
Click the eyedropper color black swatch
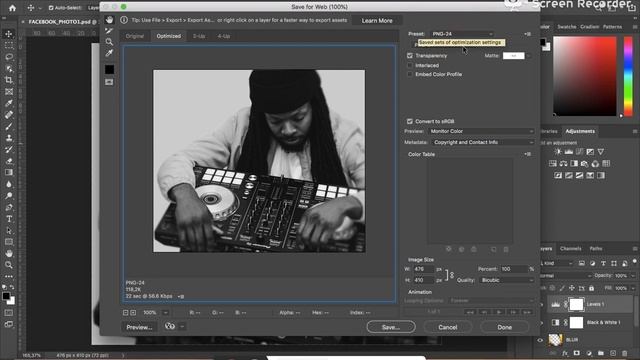tap(109, 69)
